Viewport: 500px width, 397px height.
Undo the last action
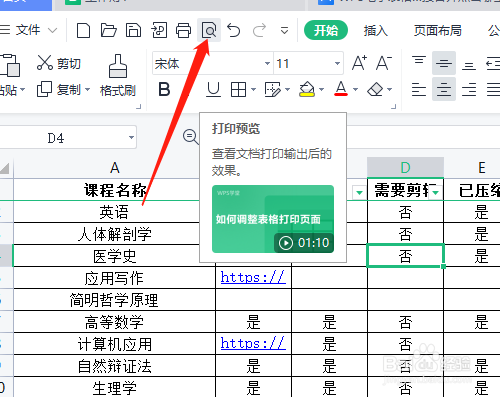pyautogui.click(x=234, y=30)
